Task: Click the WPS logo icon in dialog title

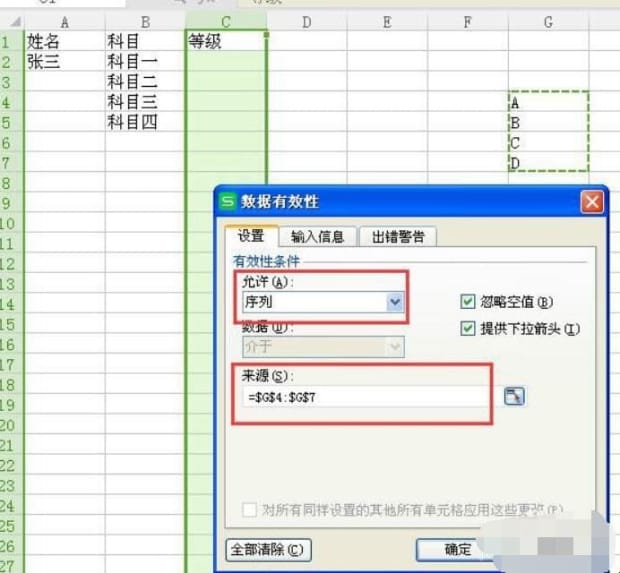Action: (x=229, y=201)
